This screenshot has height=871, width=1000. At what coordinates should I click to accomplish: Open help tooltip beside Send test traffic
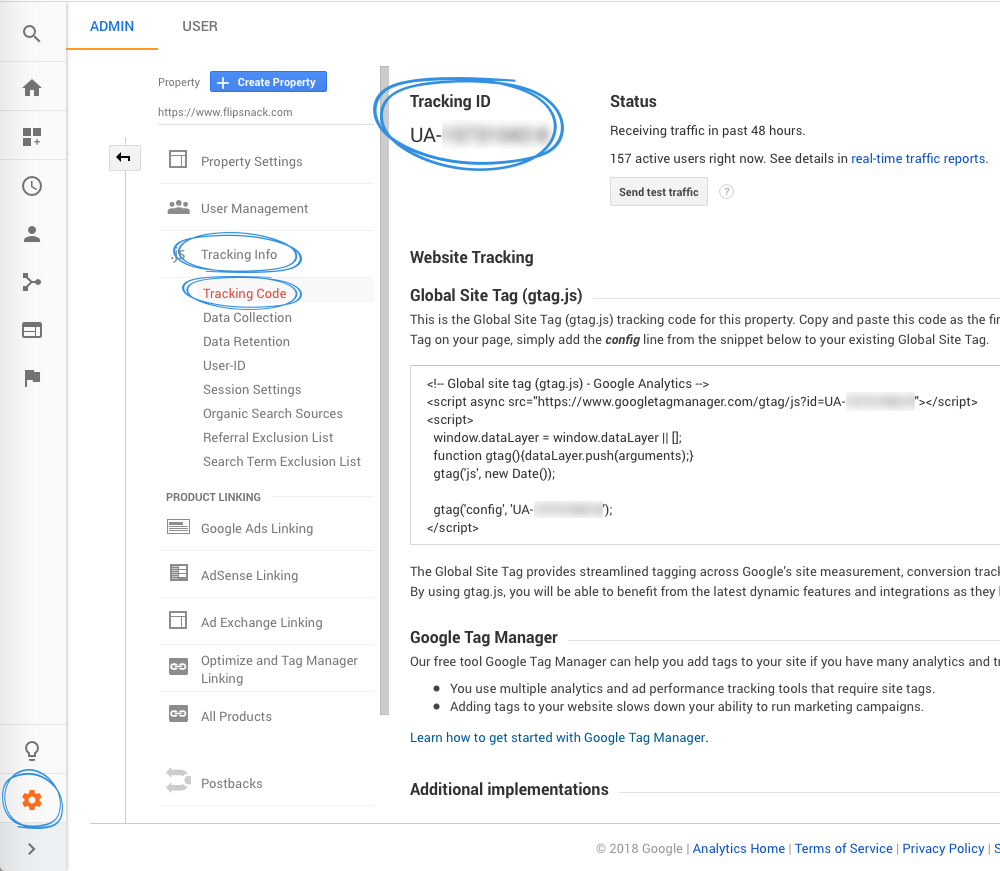[x=726, y=191]
